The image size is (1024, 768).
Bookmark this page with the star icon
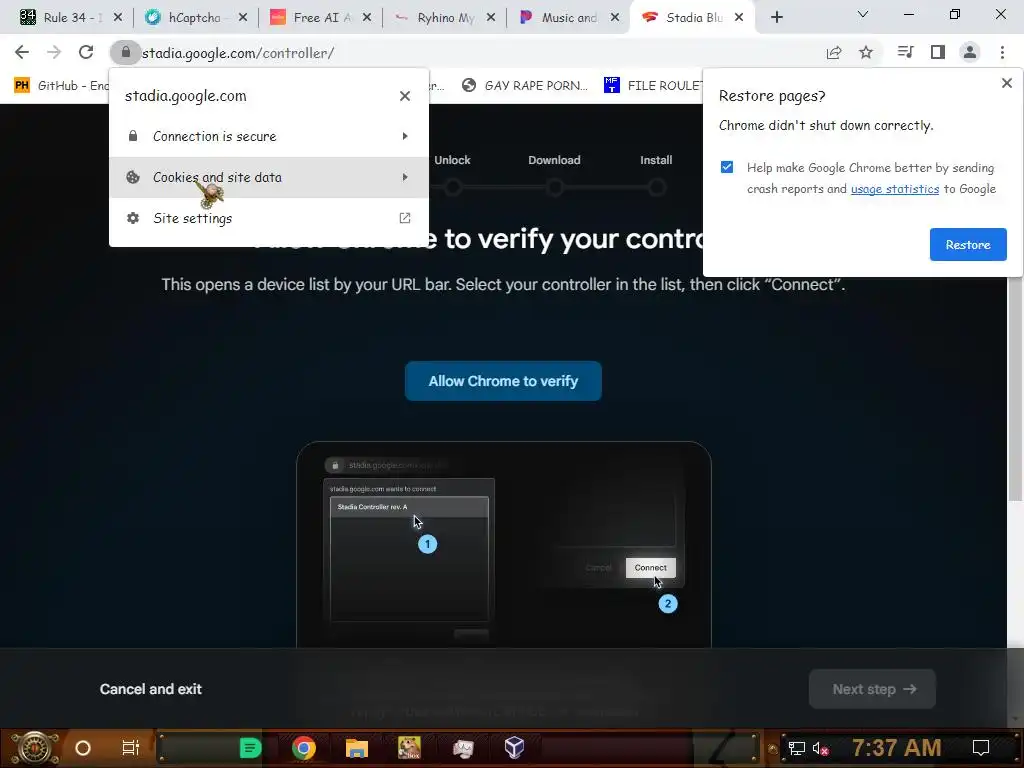(x=866, y=52)
